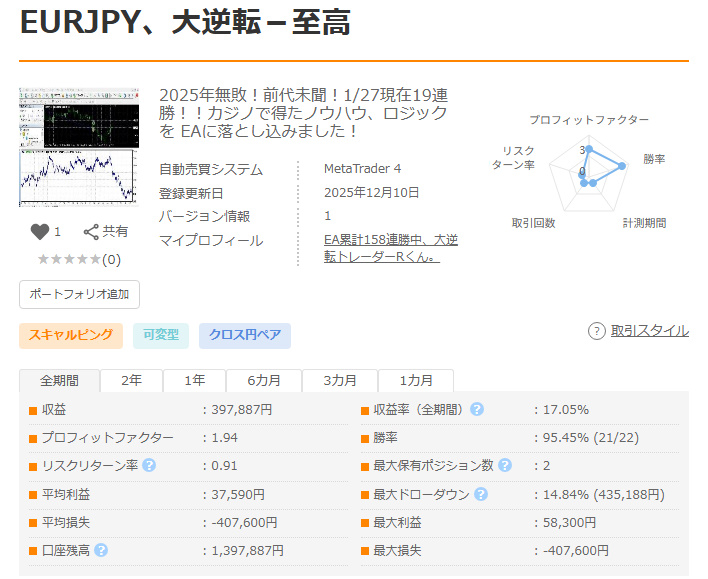Click help icon beside 最大保有ポジション数
Viewport: 708px width, 579px height.
(505, 465)
